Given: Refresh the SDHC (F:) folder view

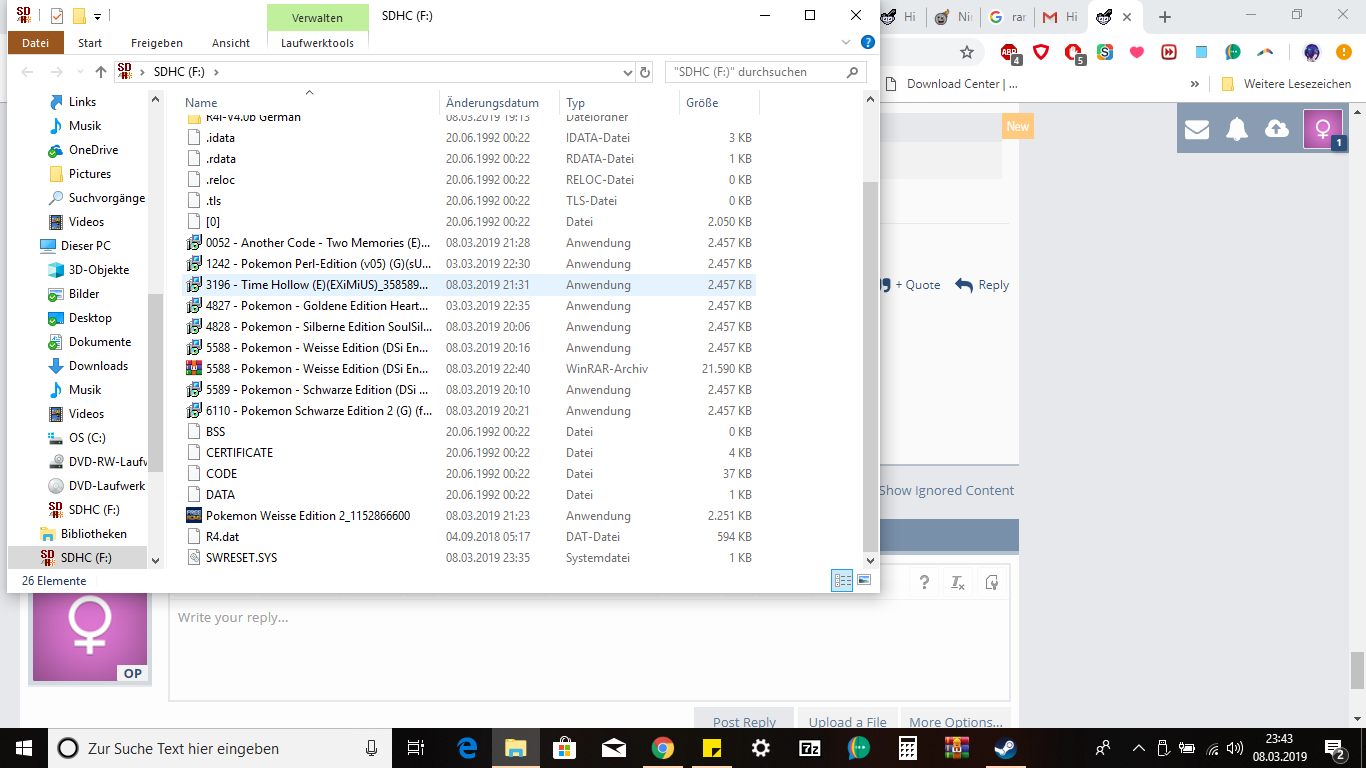Looking at the screenshot, I should coord(645,72).
